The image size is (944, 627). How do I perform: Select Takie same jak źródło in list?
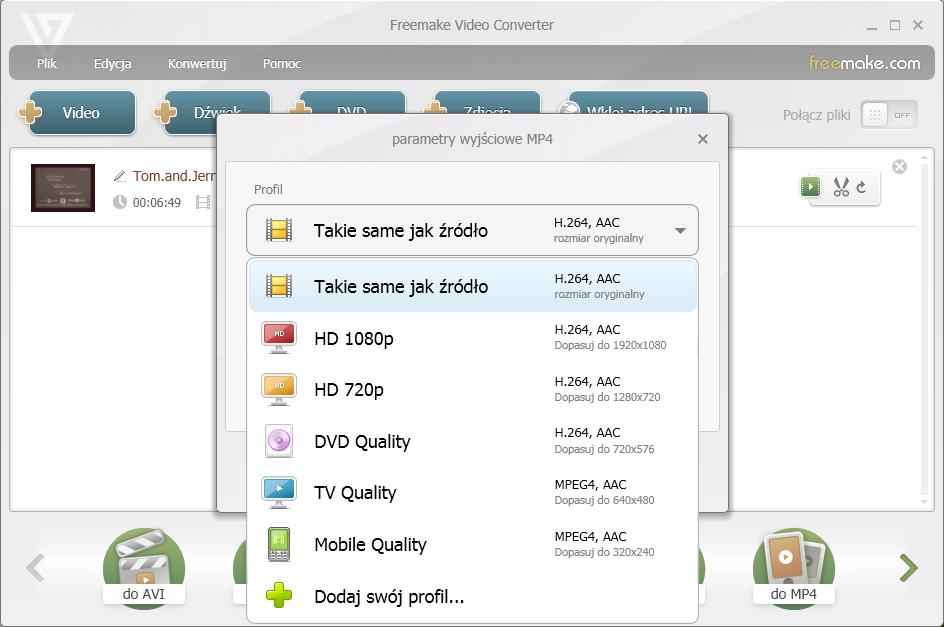click(x=472, y=286)
